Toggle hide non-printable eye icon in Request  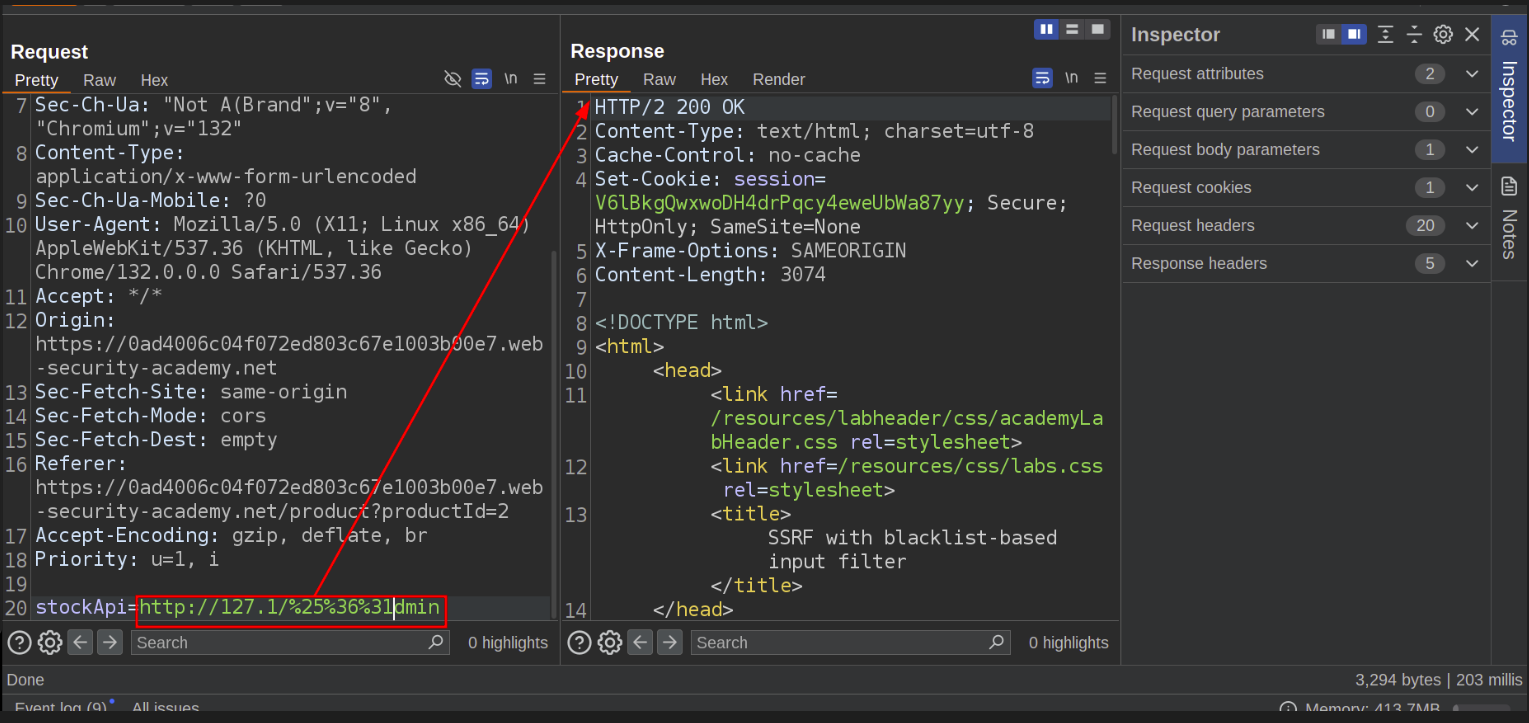click(453, 79)
